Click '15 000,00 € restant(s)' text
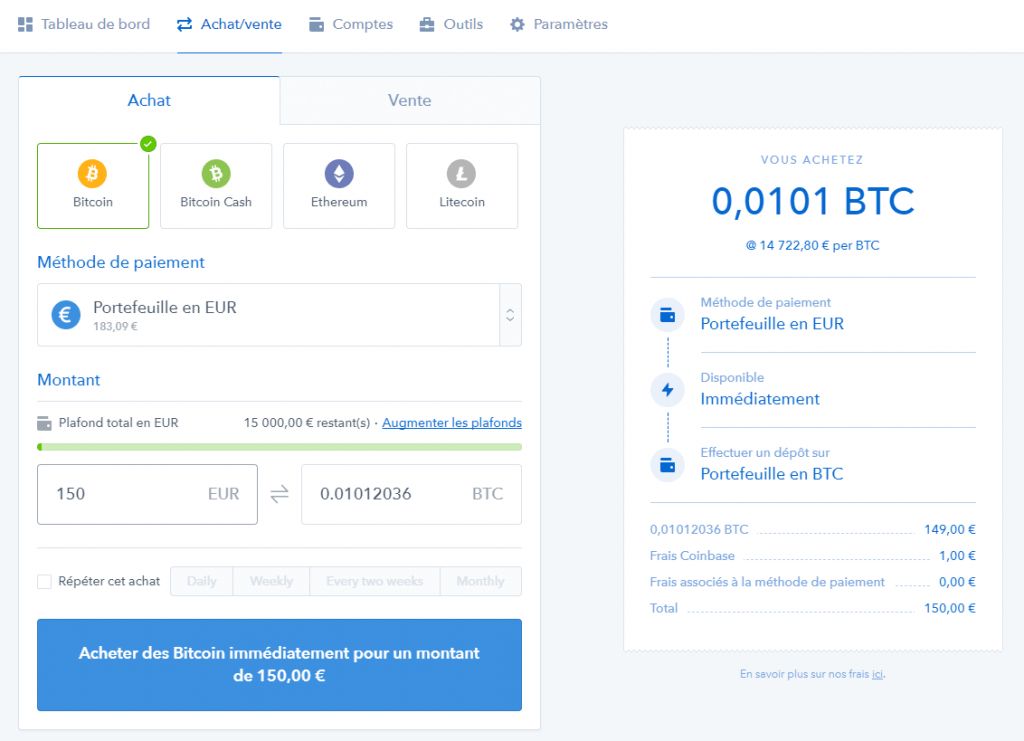The width and height of the screenshot is (1024, 741). pyautogui.click(x=307, y=423)
